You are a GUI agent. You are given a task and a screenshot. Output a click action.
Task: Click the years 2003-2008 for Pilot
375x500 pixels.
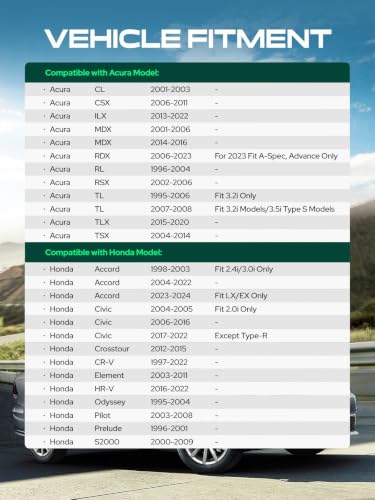tap(171, 415)
